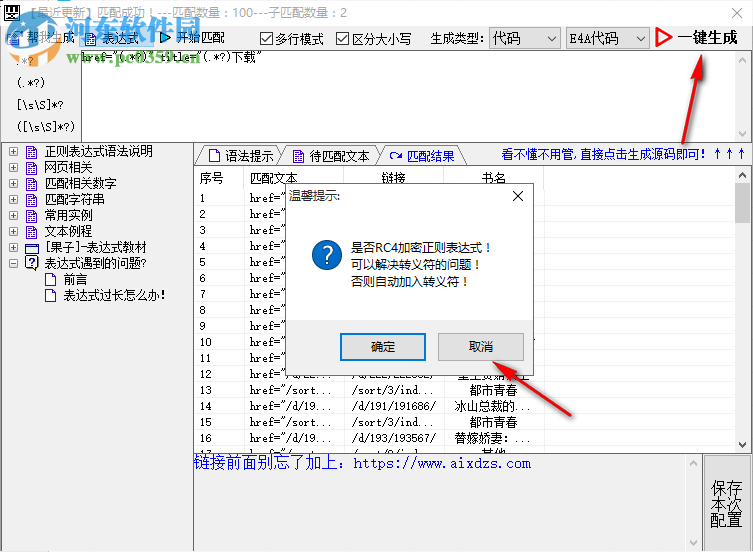
Task: Click the 一键生成 button label
Action: point(707,37)
